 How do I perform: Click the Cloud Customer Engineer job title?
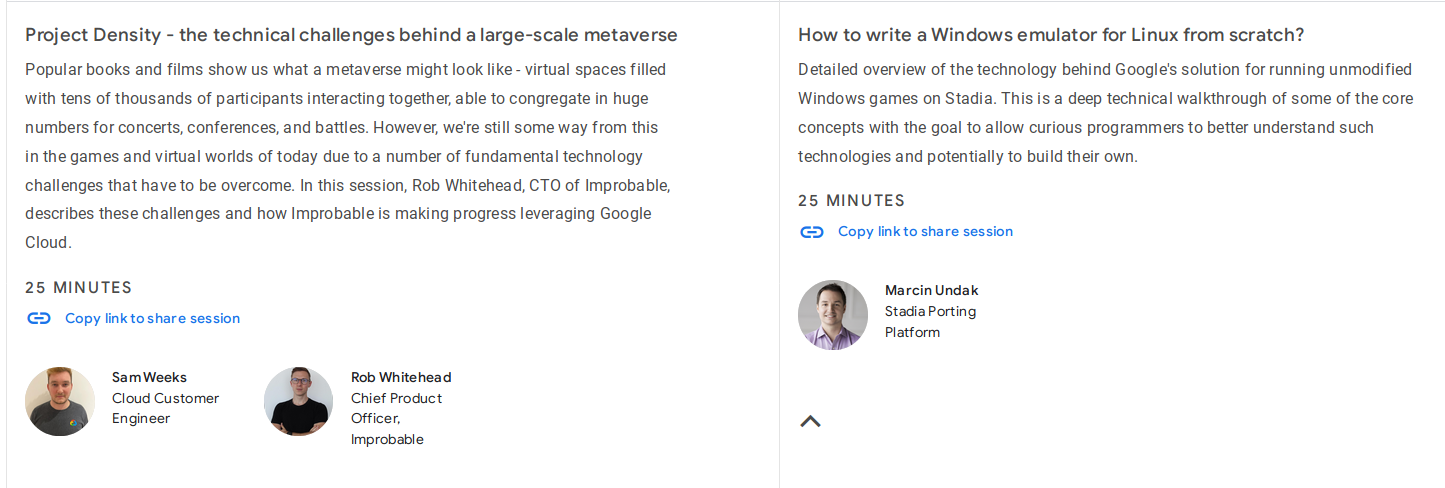pyautogui.click(x=165, y=408)
